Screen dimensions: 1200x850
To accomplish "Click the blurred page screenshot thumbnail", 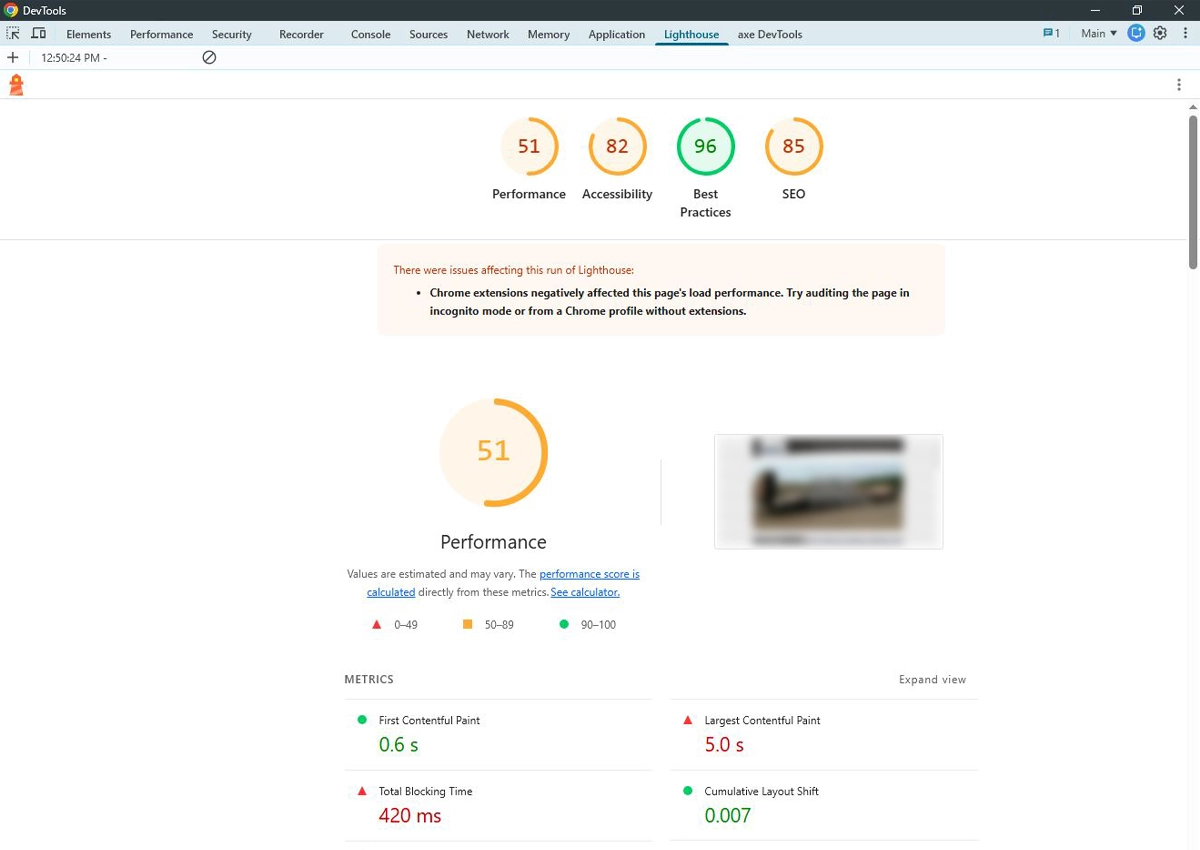I will click(x=829, y=491).
